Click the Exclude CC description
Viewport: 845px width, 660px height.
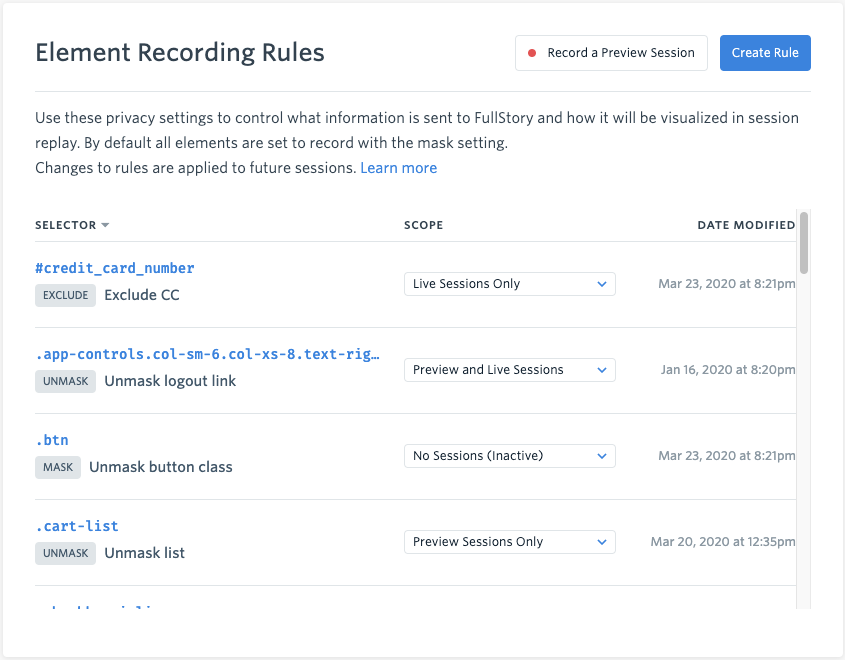tap(142, 295)
